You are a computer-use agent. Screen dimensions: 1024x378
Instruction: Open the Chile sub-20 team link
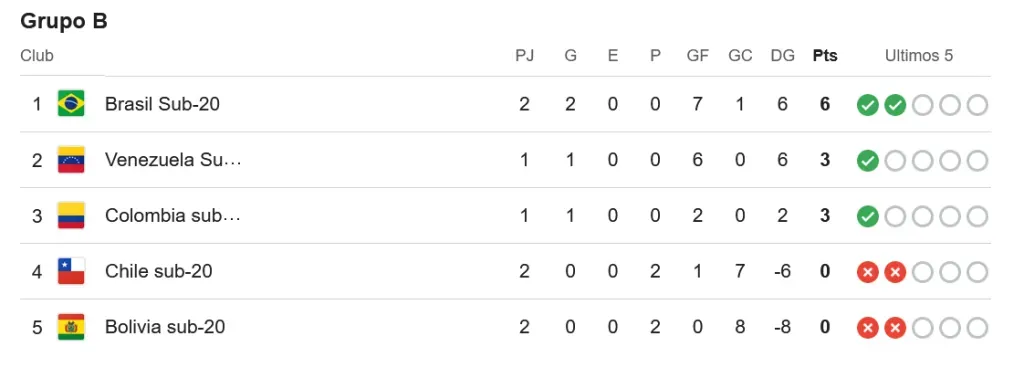[x=159, y=271]
